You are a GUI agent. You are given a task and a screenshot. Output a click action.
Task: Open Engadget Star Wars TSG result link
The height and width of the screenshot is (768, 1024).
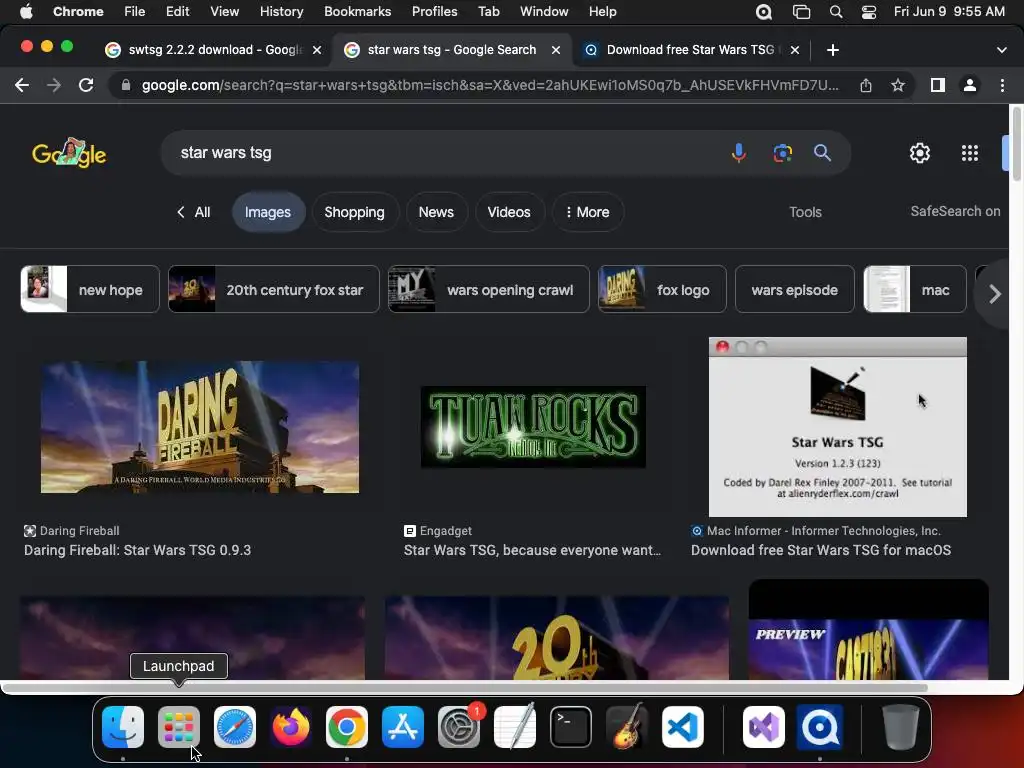pos(532,551)
